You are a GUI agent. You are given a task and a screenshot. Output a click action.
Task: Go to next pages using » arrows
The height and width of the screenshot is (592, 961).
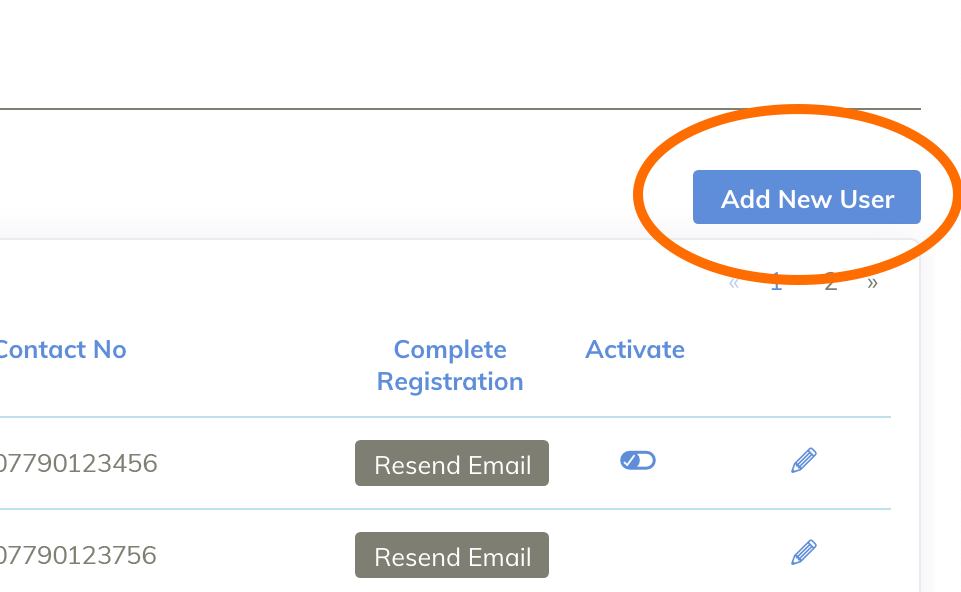[x=872, y=283]
